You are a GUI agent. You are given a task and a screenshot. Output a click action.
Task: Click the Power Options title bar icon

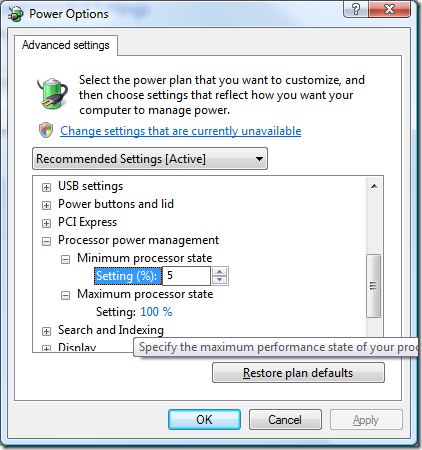15,15
